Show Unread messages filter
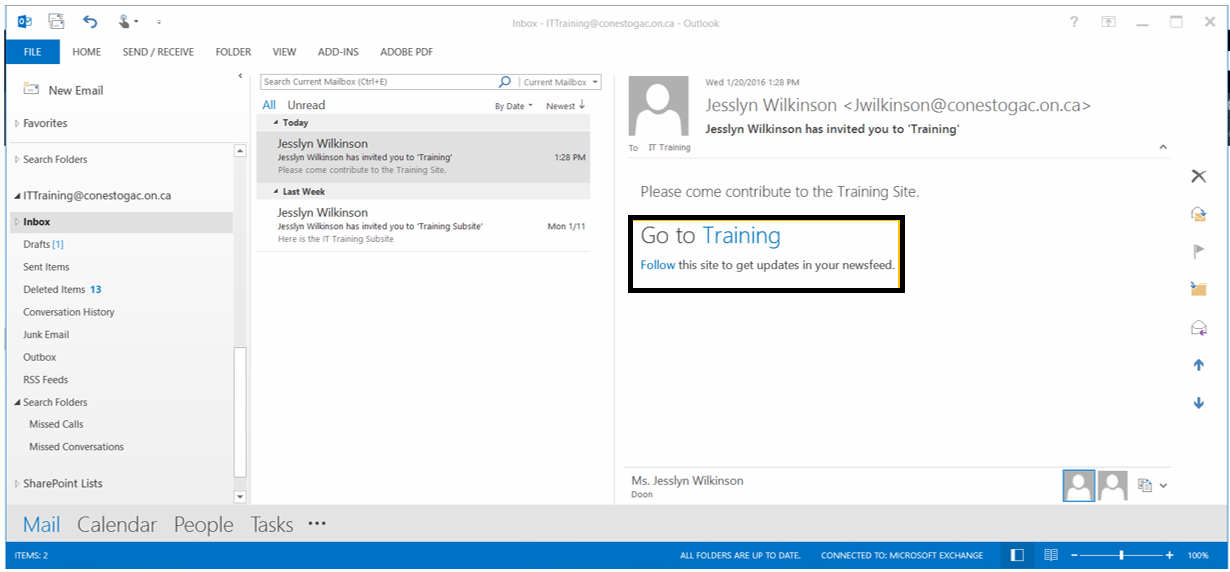Image resolution: width=1230 pixels, height=572 pixels. tap(306, 105)
